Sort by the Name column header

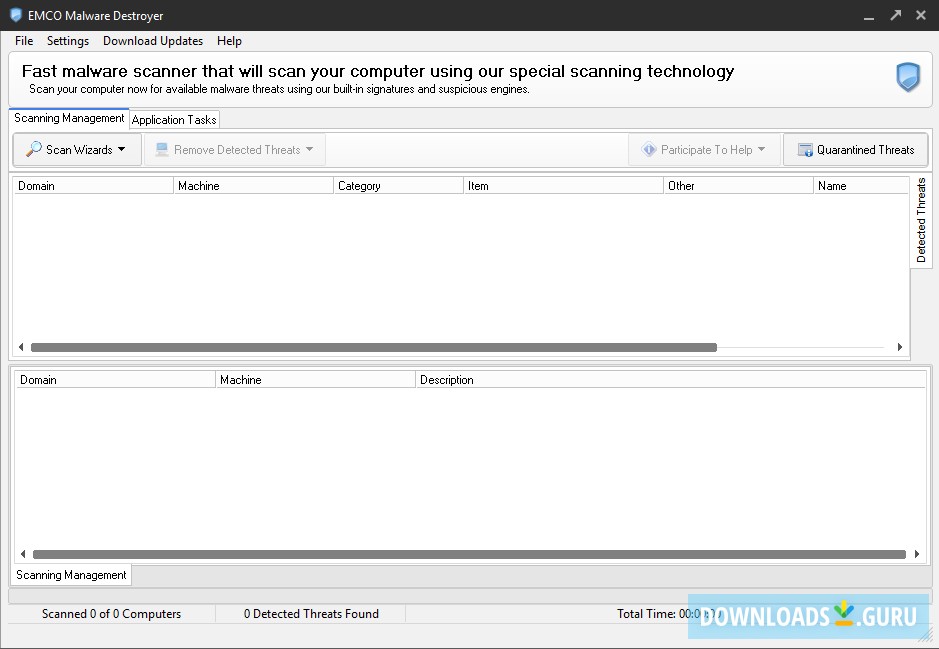tap(861, 186)
